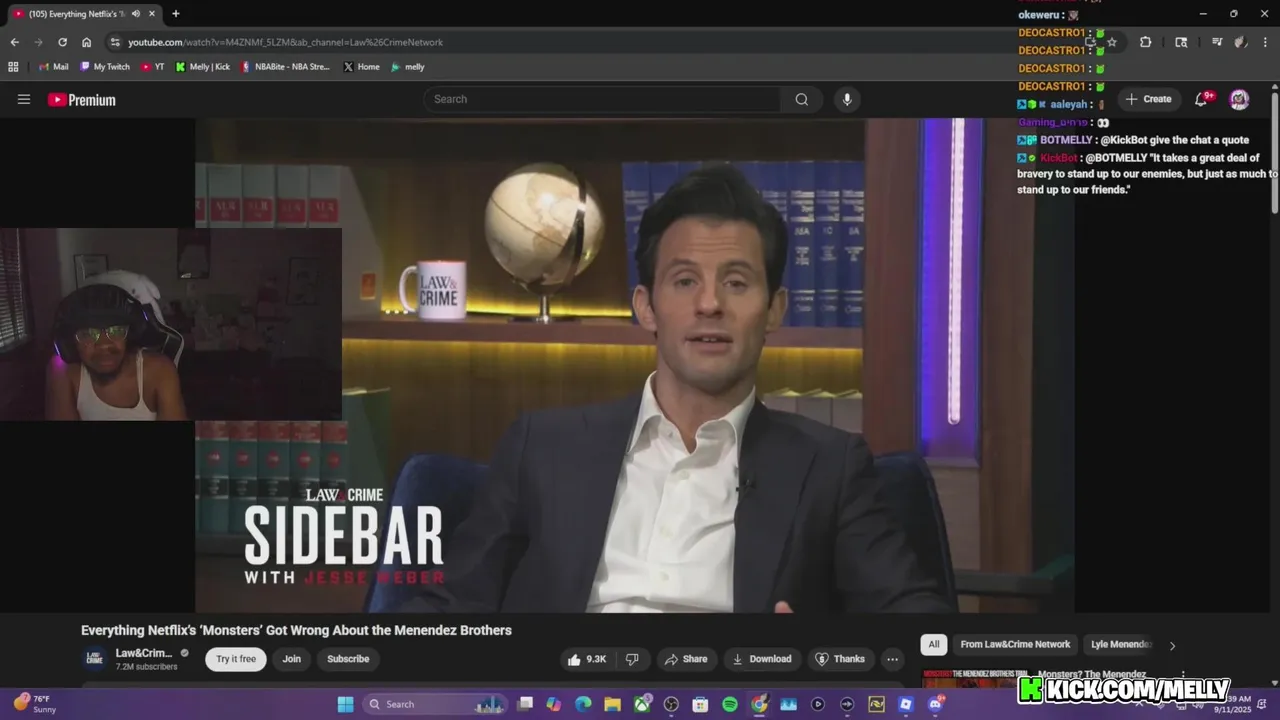Click the Create button
The width and height of the screenshot is (1280, 720).
1148,99
